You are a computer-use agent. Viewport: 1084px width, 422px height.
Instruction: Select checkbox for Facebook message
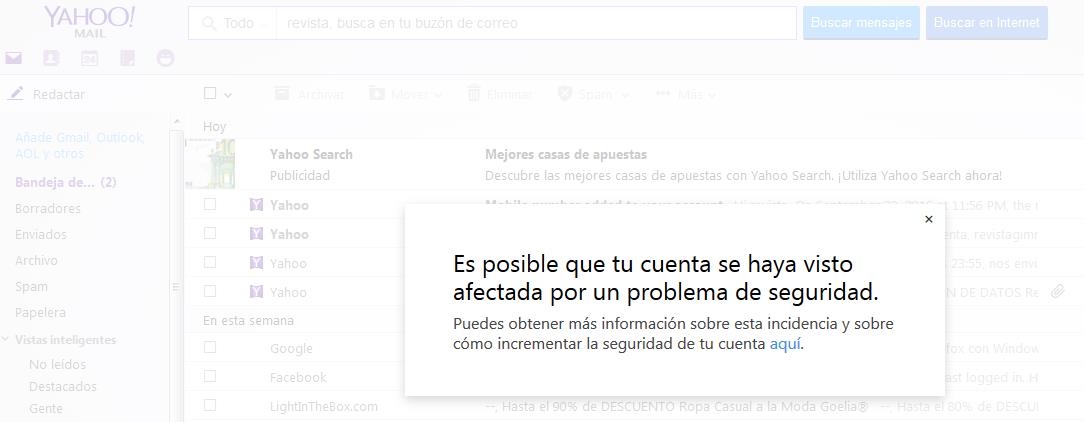tap(210, 376)
